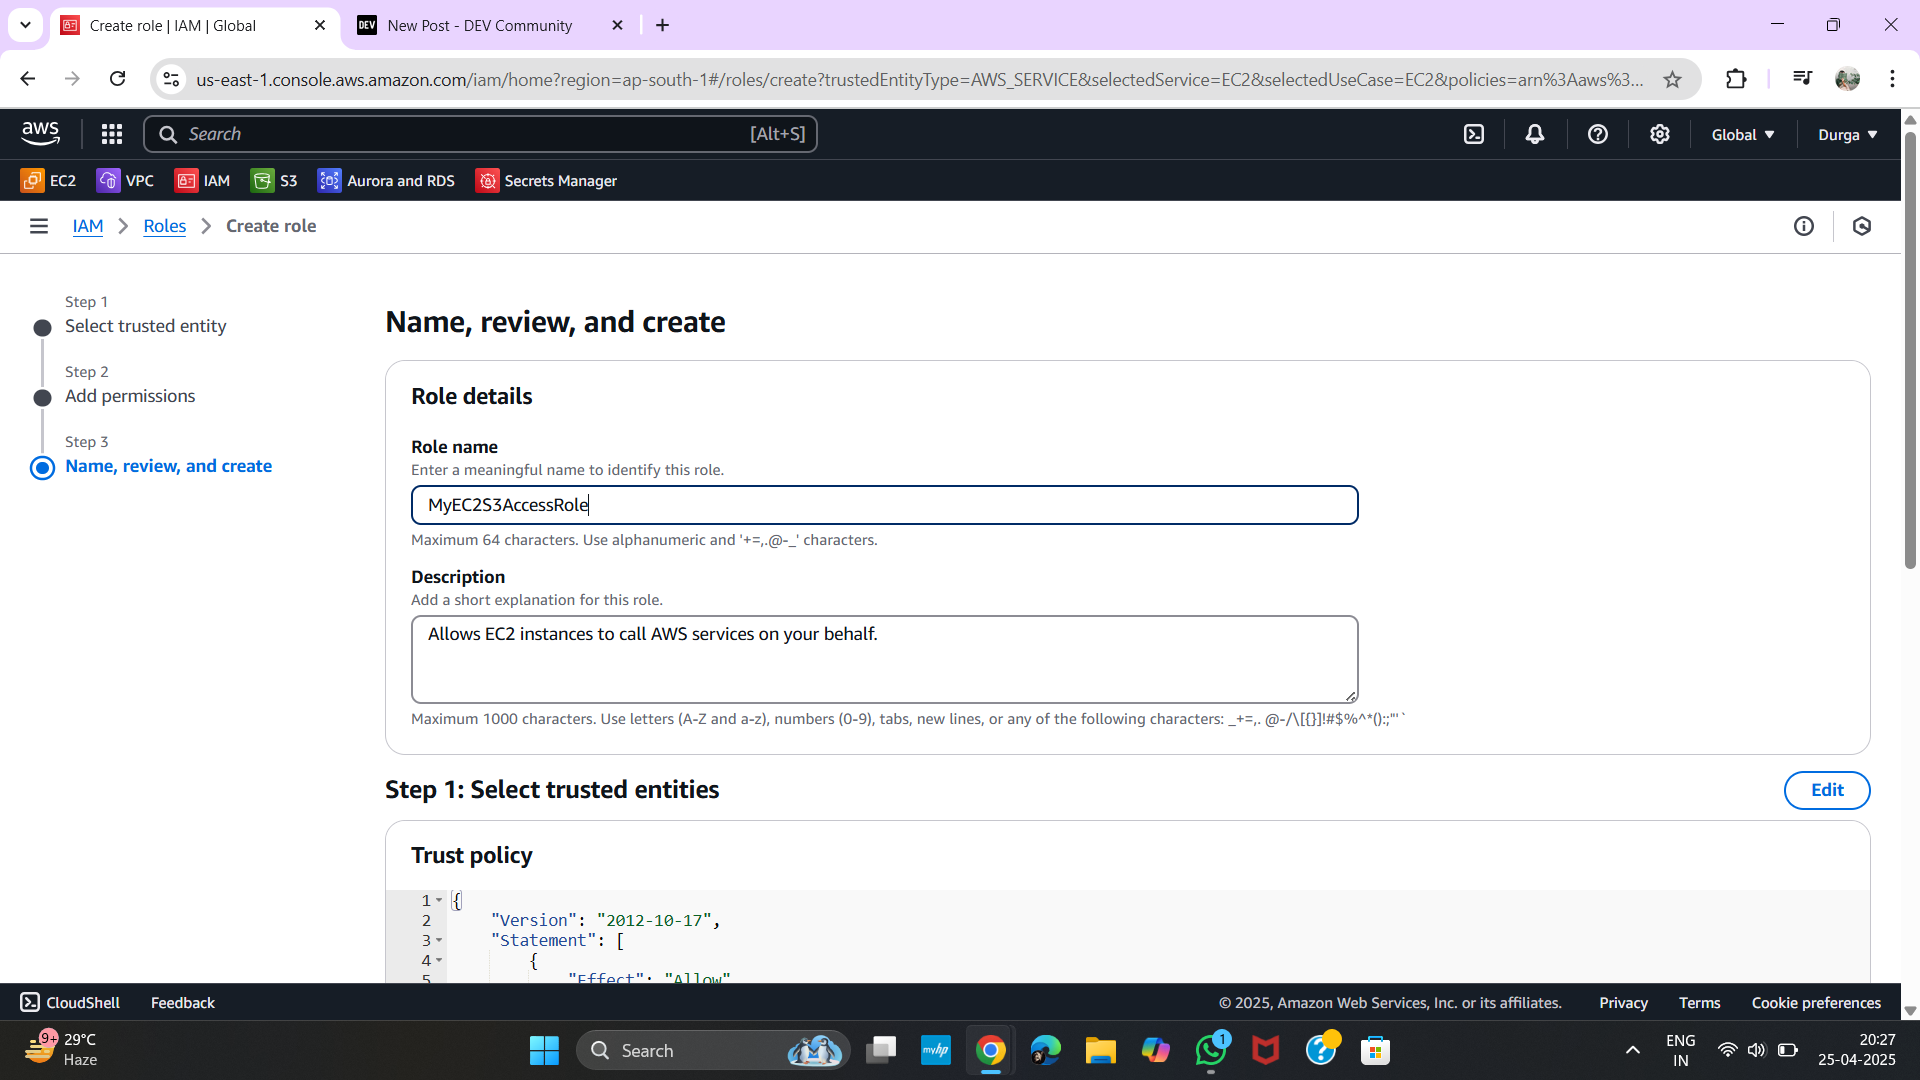Click the Role name input field
The image size is (1920, 1080).
(x=884, y=505)
